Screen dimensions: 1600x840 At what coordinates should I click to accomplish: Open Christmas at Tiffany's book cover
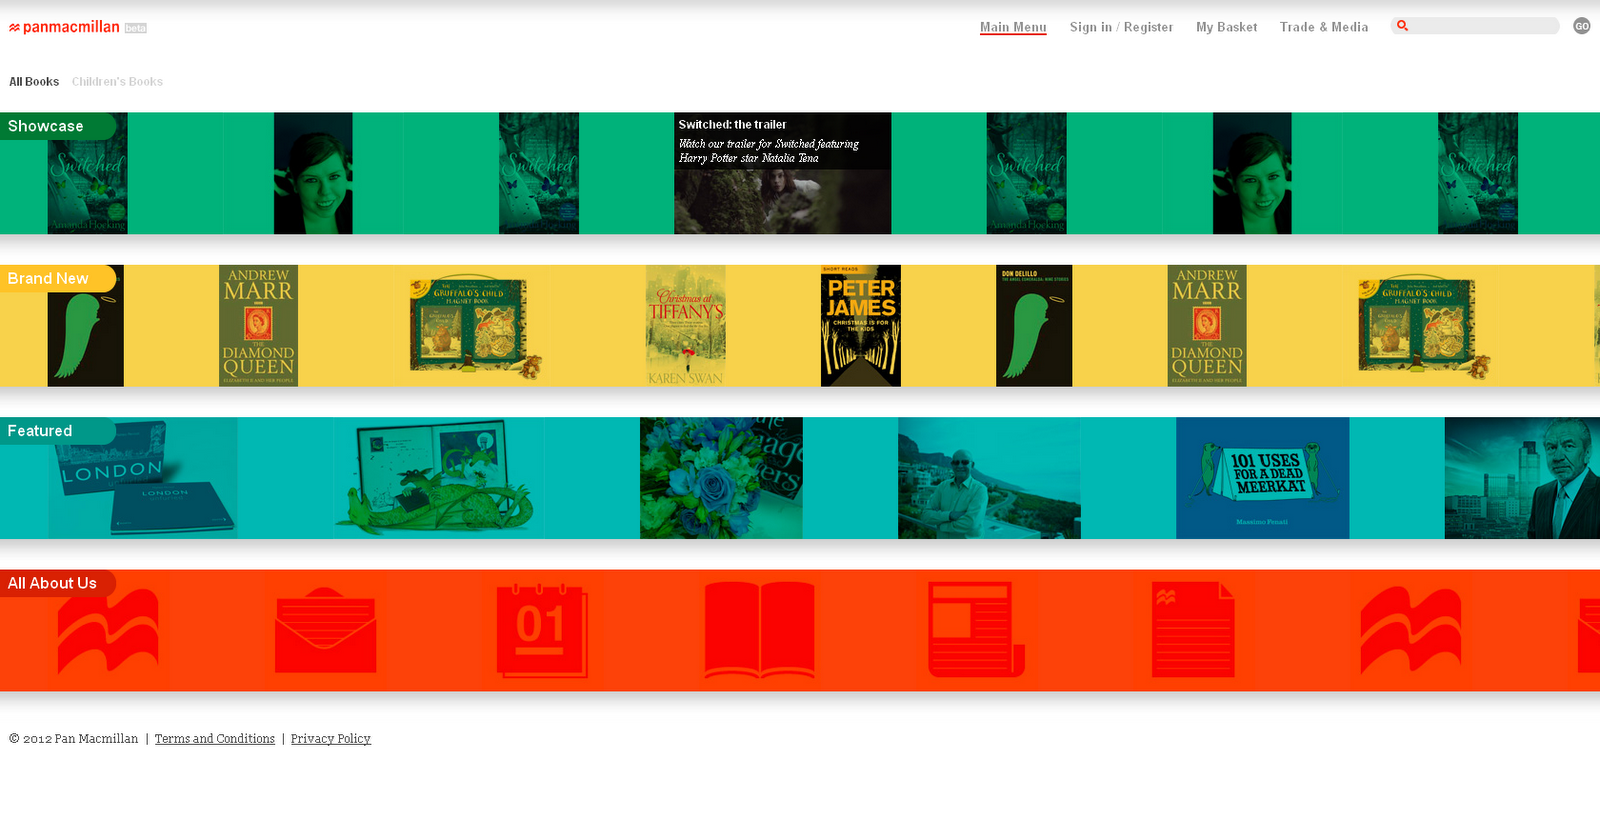coord(685,326)
